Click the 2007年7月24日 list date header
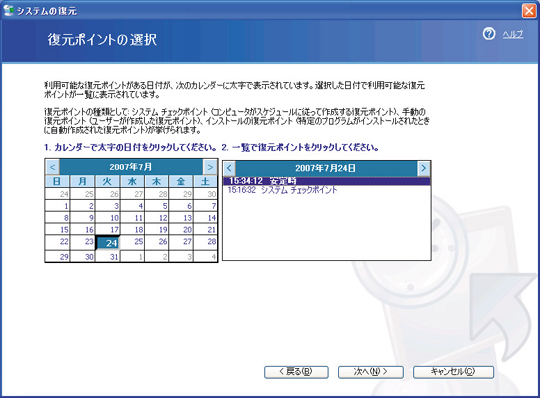 point(326,168)
